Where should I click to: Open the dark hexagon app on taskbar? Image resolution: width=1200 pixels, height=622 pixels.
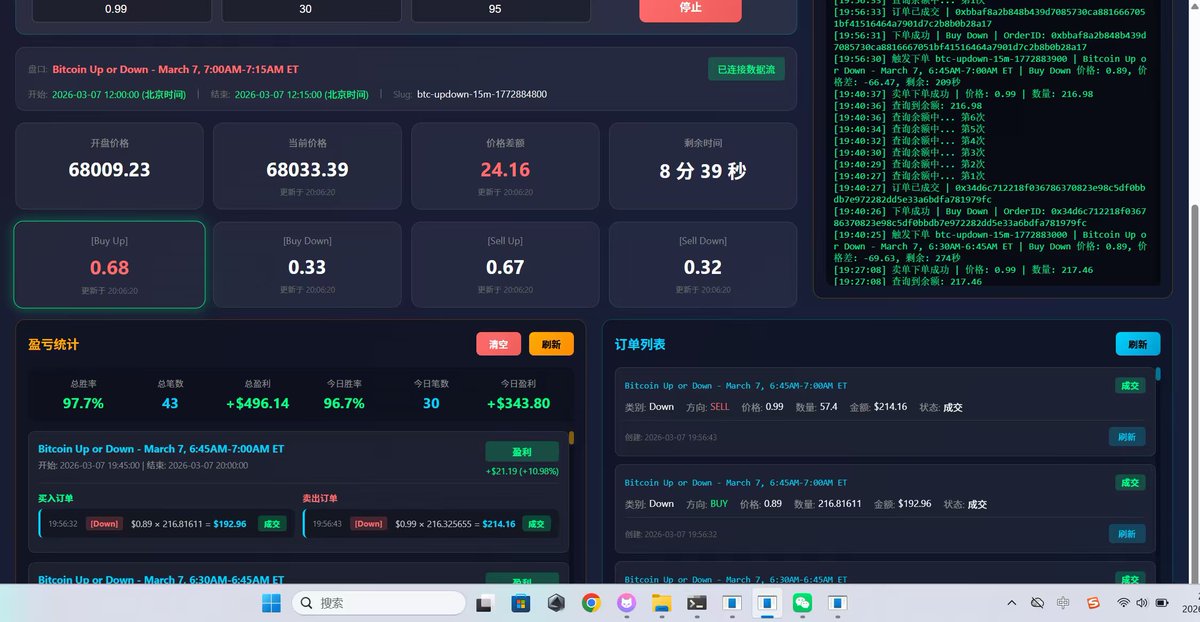[x=556, y=603]
